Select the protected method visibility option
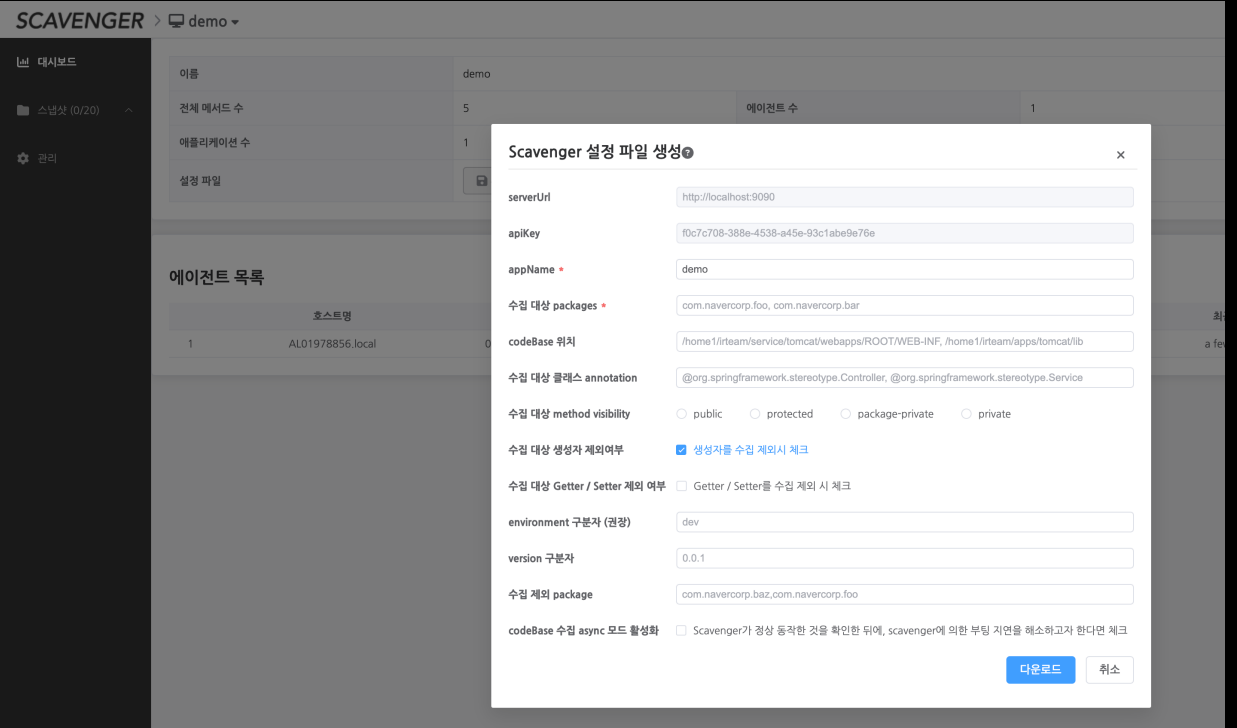The image size is (1237, 728). 755,414
